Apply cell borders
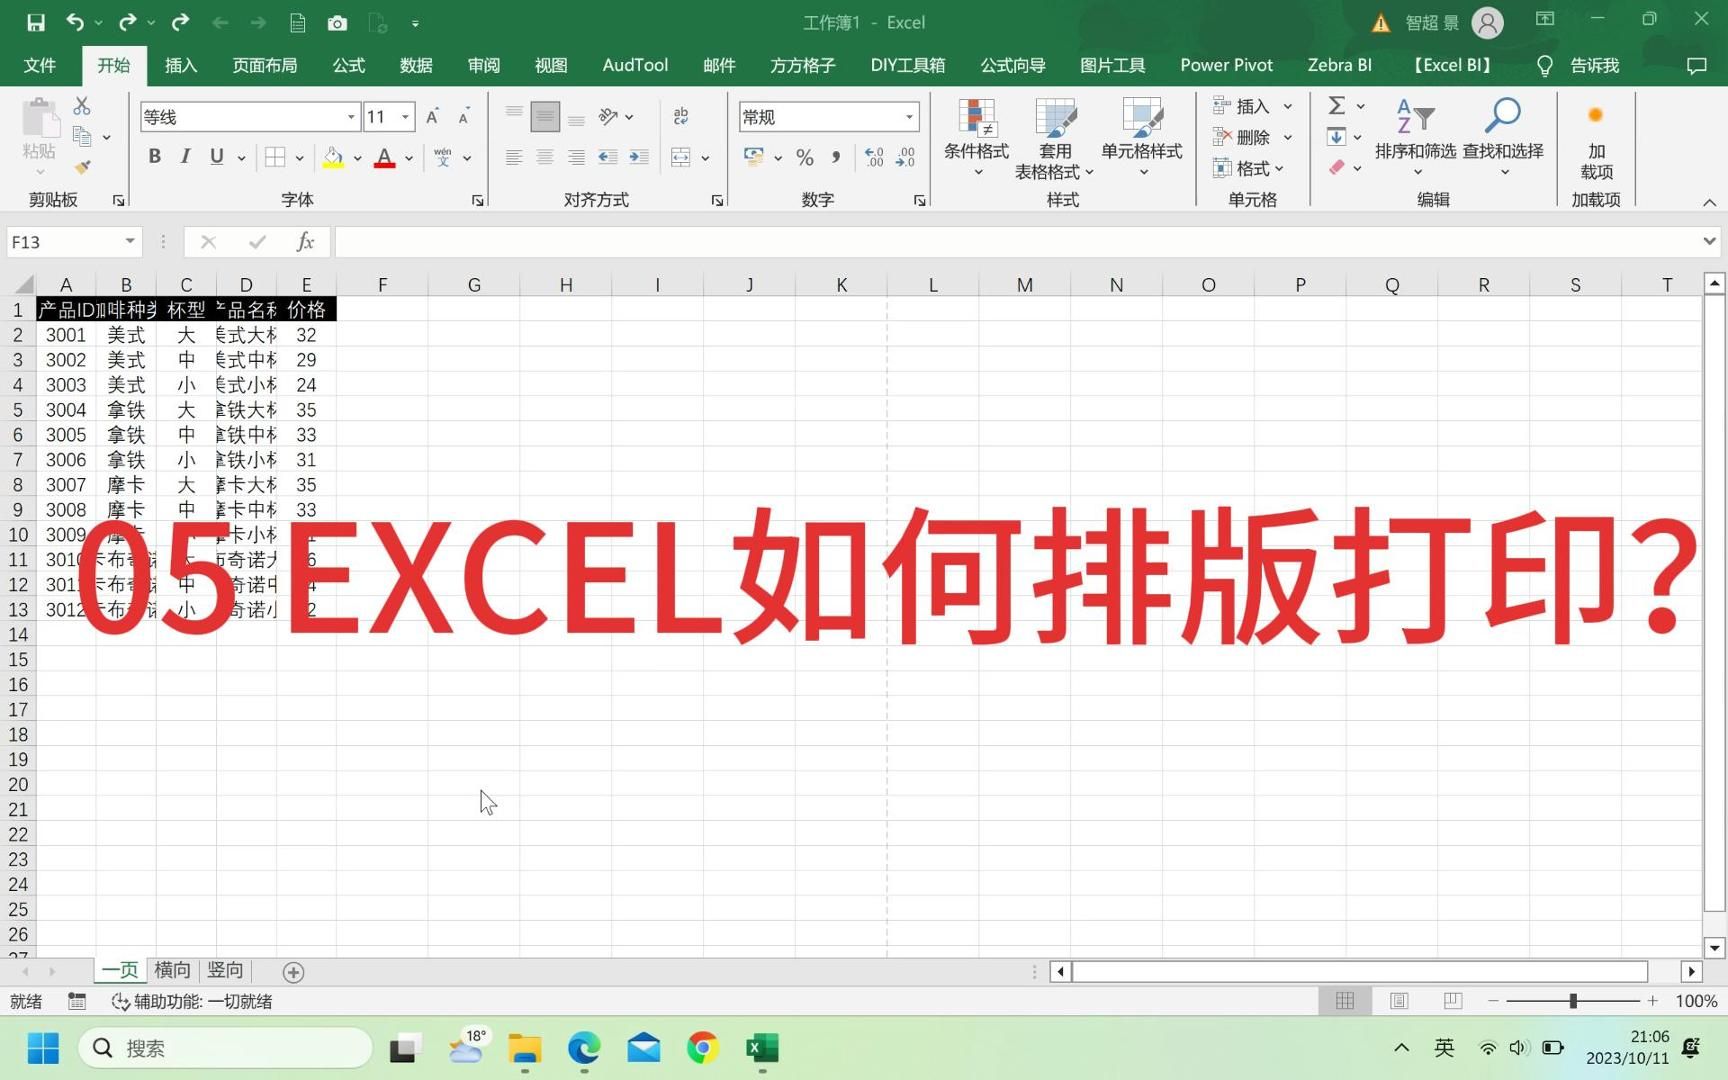Screen dimensions: 1728x1080 [275, 157]
